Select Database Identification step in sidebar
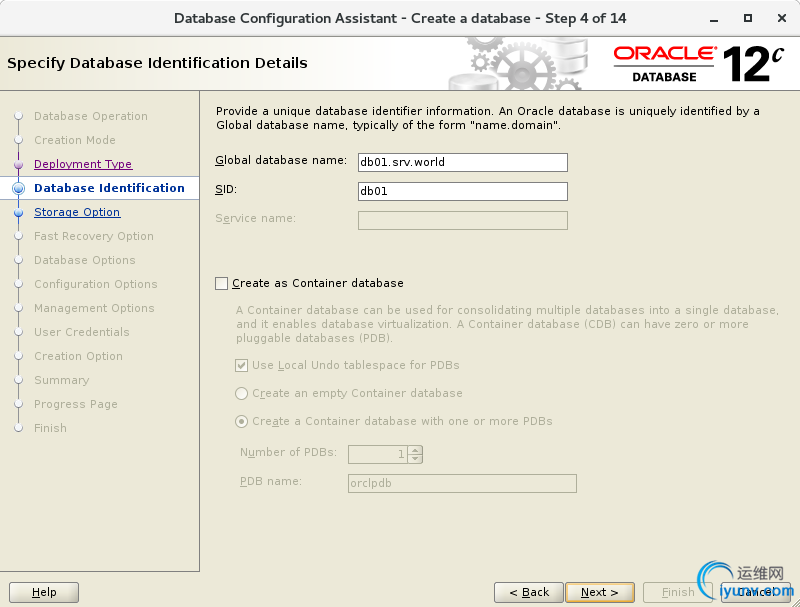Screen dimensions: 800x607 [109, 188]
